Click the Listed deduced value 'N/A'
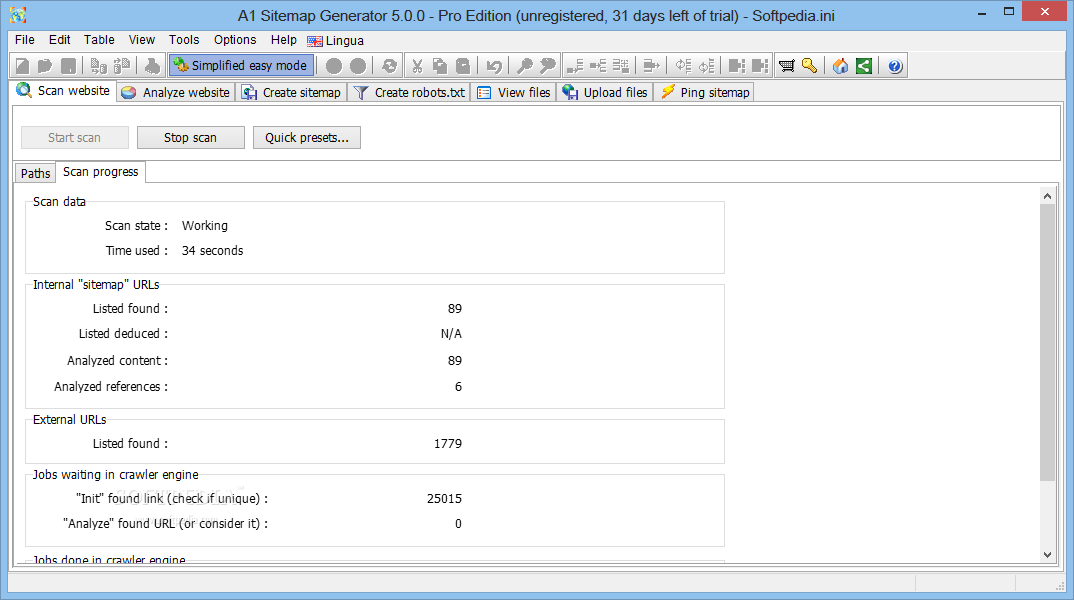Screen dimensions: 1074x600 tap(451, 334)
